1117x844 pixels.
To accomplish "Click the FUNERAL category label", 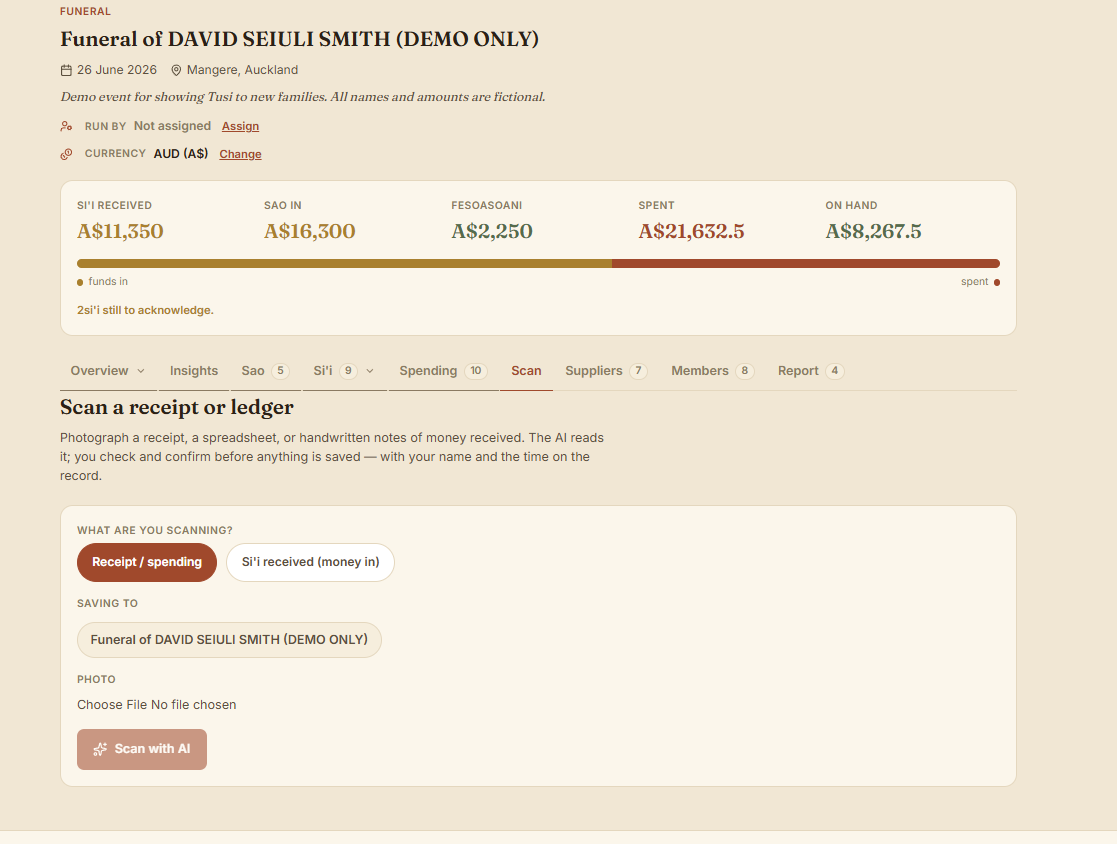I will coord(85,11).
